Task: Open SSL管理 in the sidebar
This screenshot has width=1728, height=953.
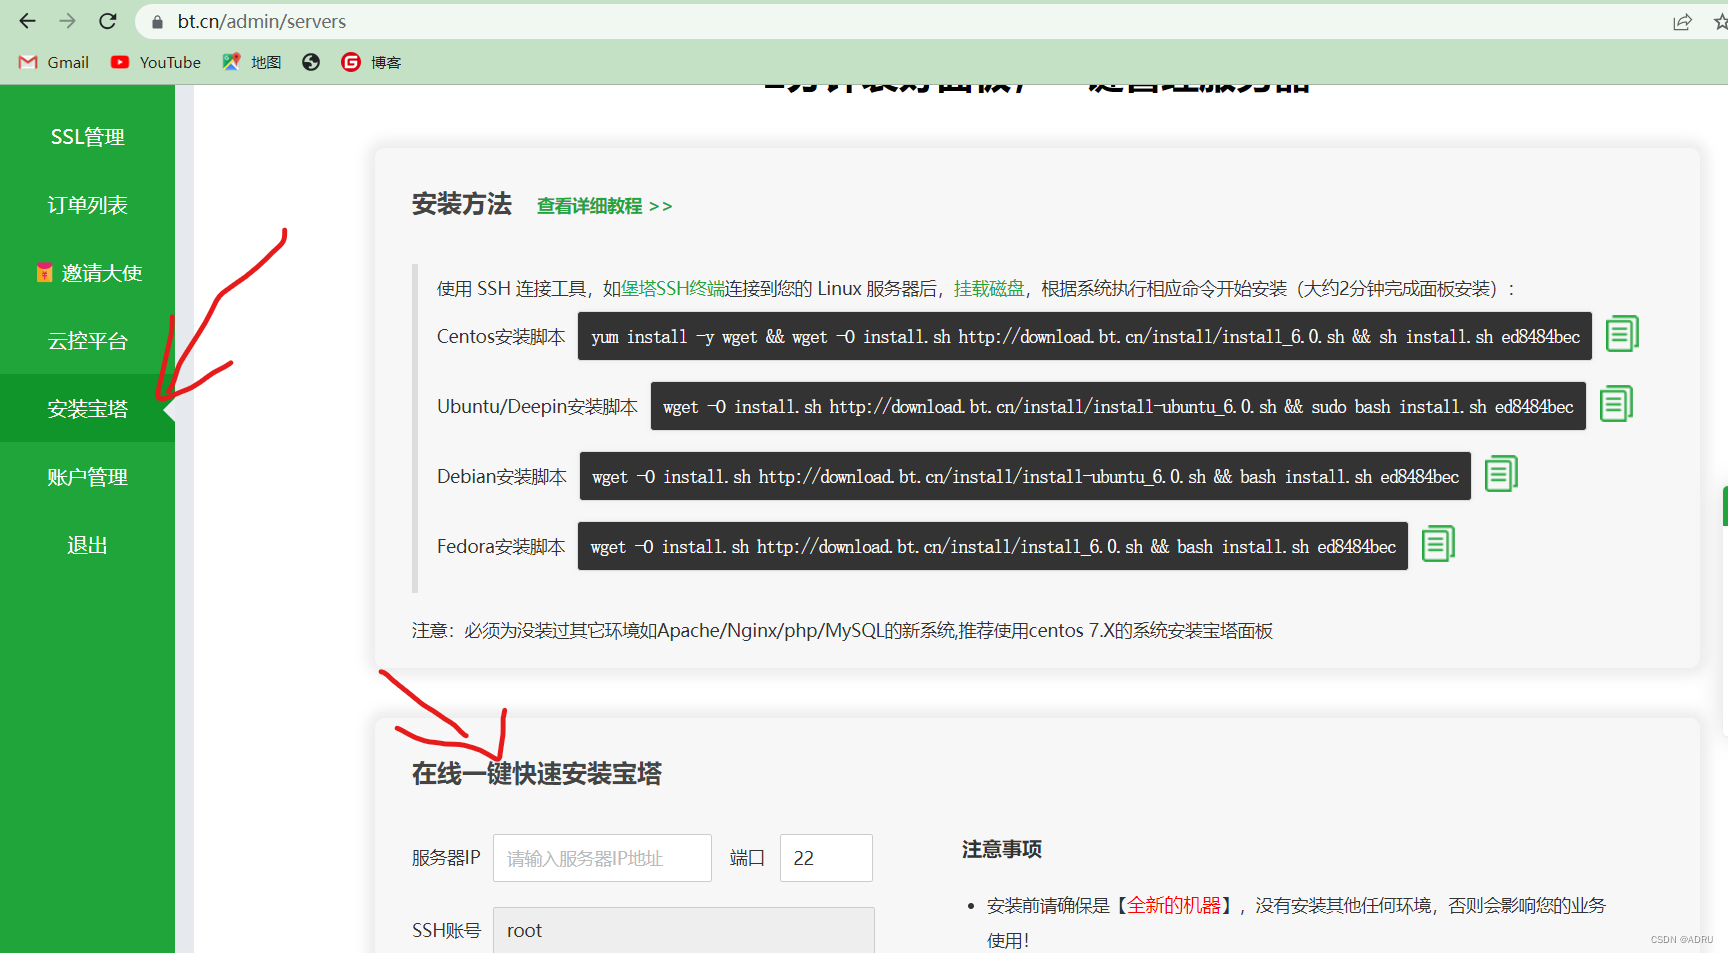Action: point(87,137)
